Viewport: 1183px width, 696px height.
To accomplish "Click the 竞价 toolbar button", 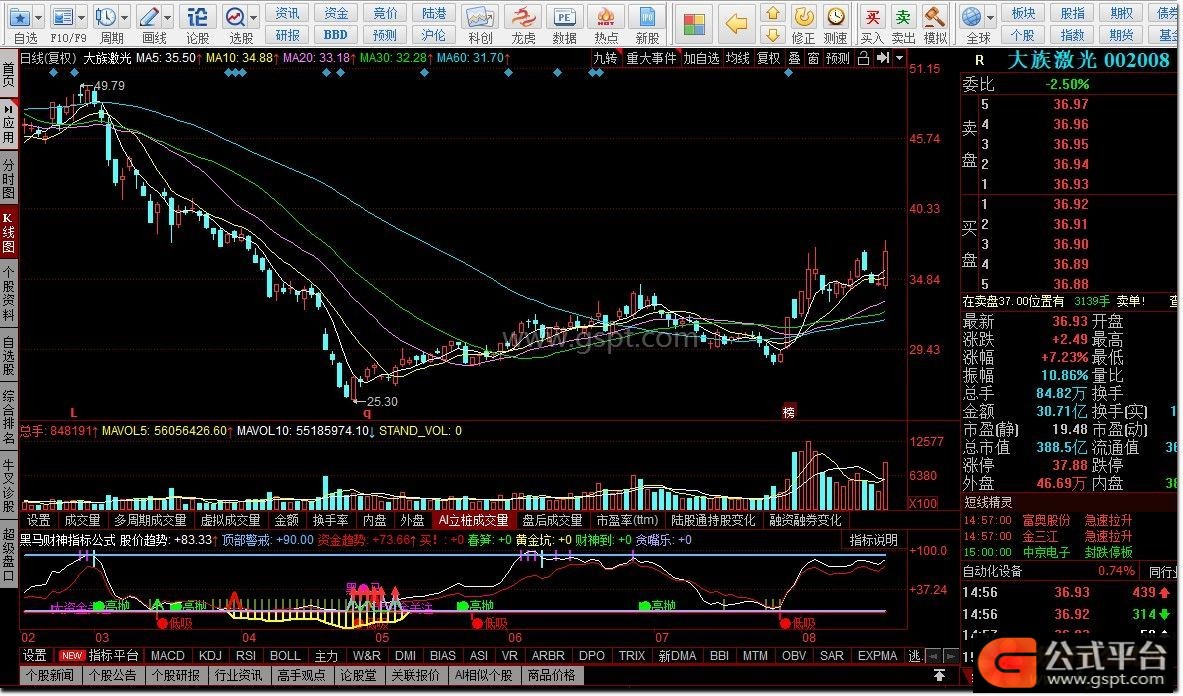I will 385,14.
